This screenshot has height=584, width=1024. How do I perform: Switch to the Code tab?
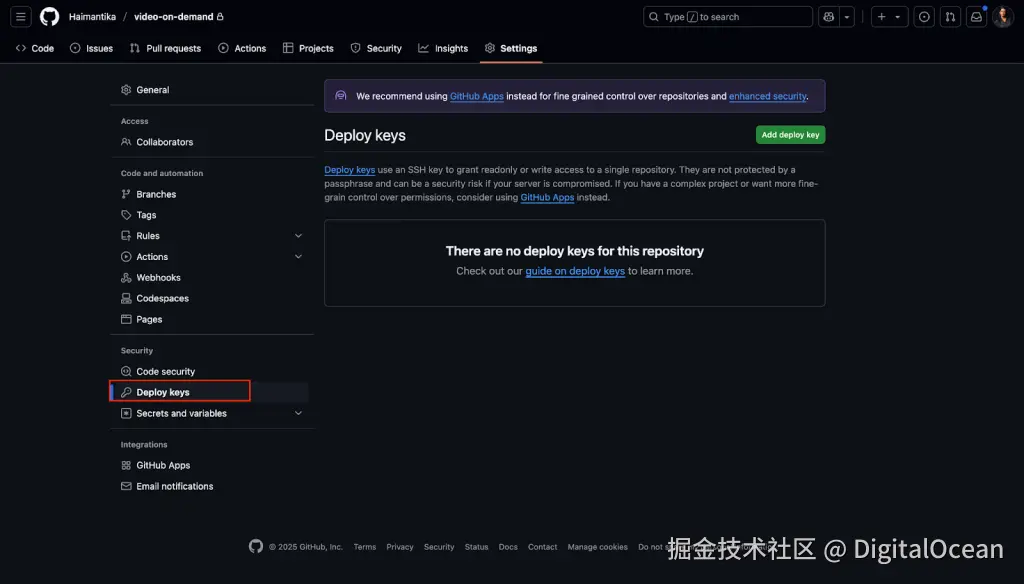pos(35,48)
